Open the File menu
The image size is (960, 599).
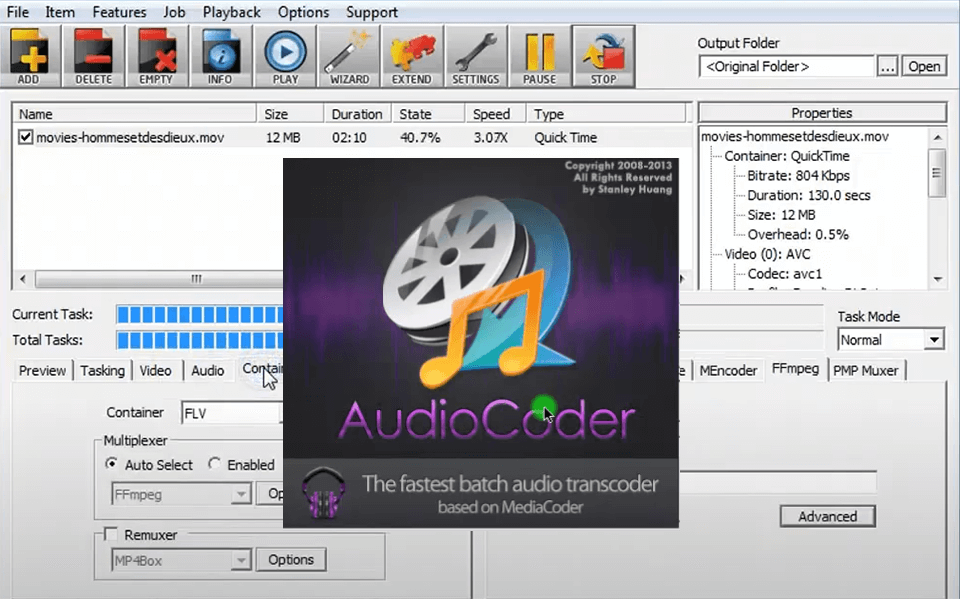click(x=17, y=12)
